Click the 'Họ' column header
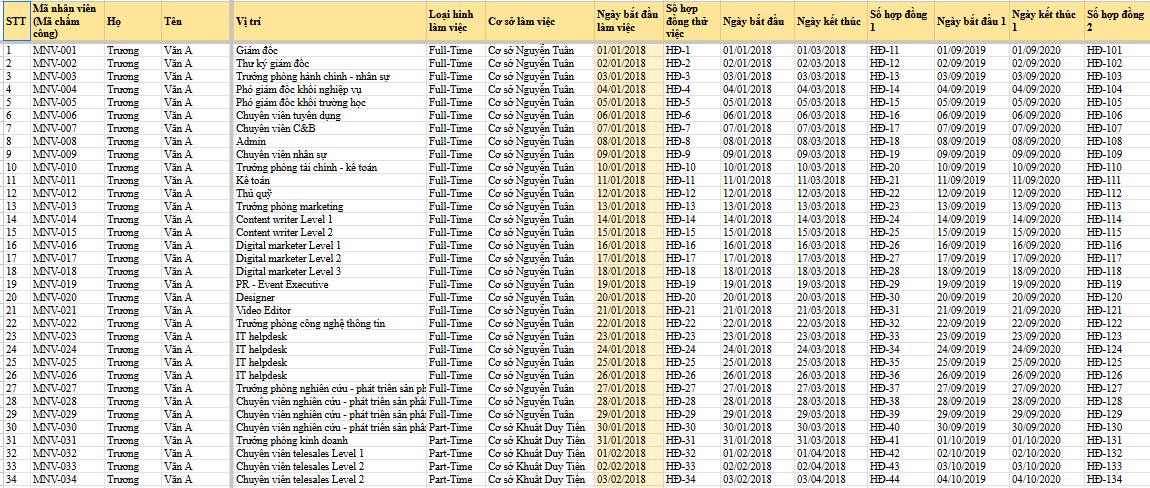Screen dimensions: 1150x488 click(133, 21)
